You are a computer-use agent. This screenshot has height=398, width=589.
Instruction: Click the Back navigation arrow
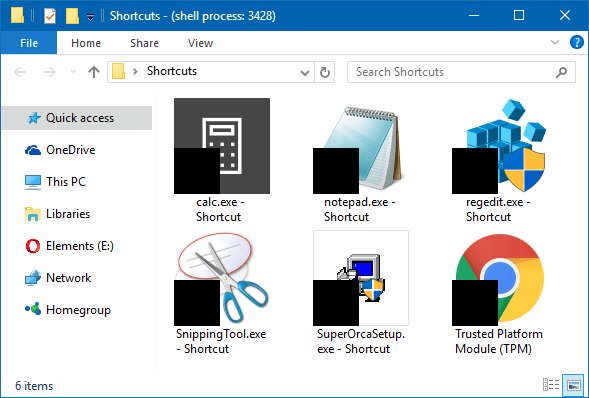[x=20, y=72]
